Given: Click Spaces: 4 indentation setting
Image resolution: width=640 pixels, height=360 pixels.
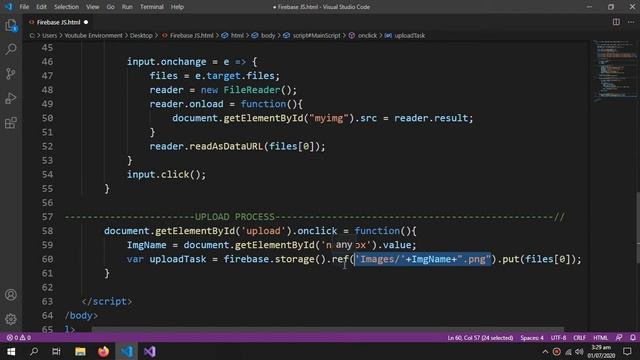Looking at the screenshot, I should (531, 338).
